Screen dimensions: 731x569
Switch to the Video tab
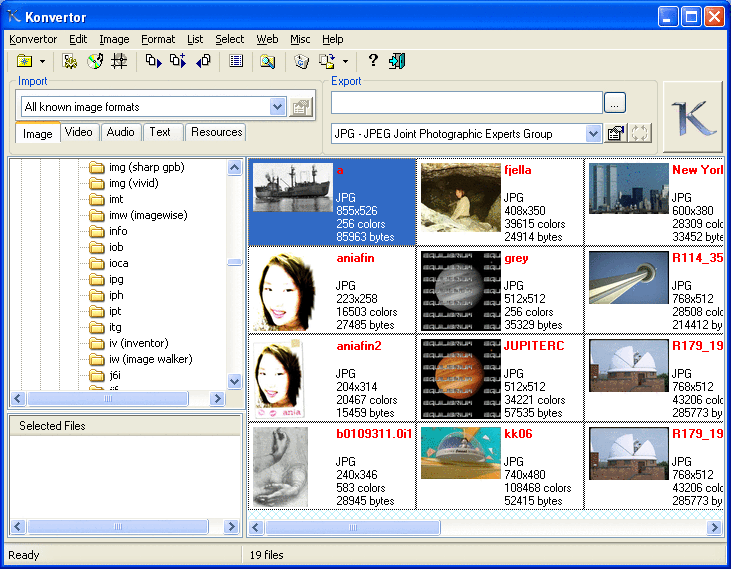(x=78, y=132)
